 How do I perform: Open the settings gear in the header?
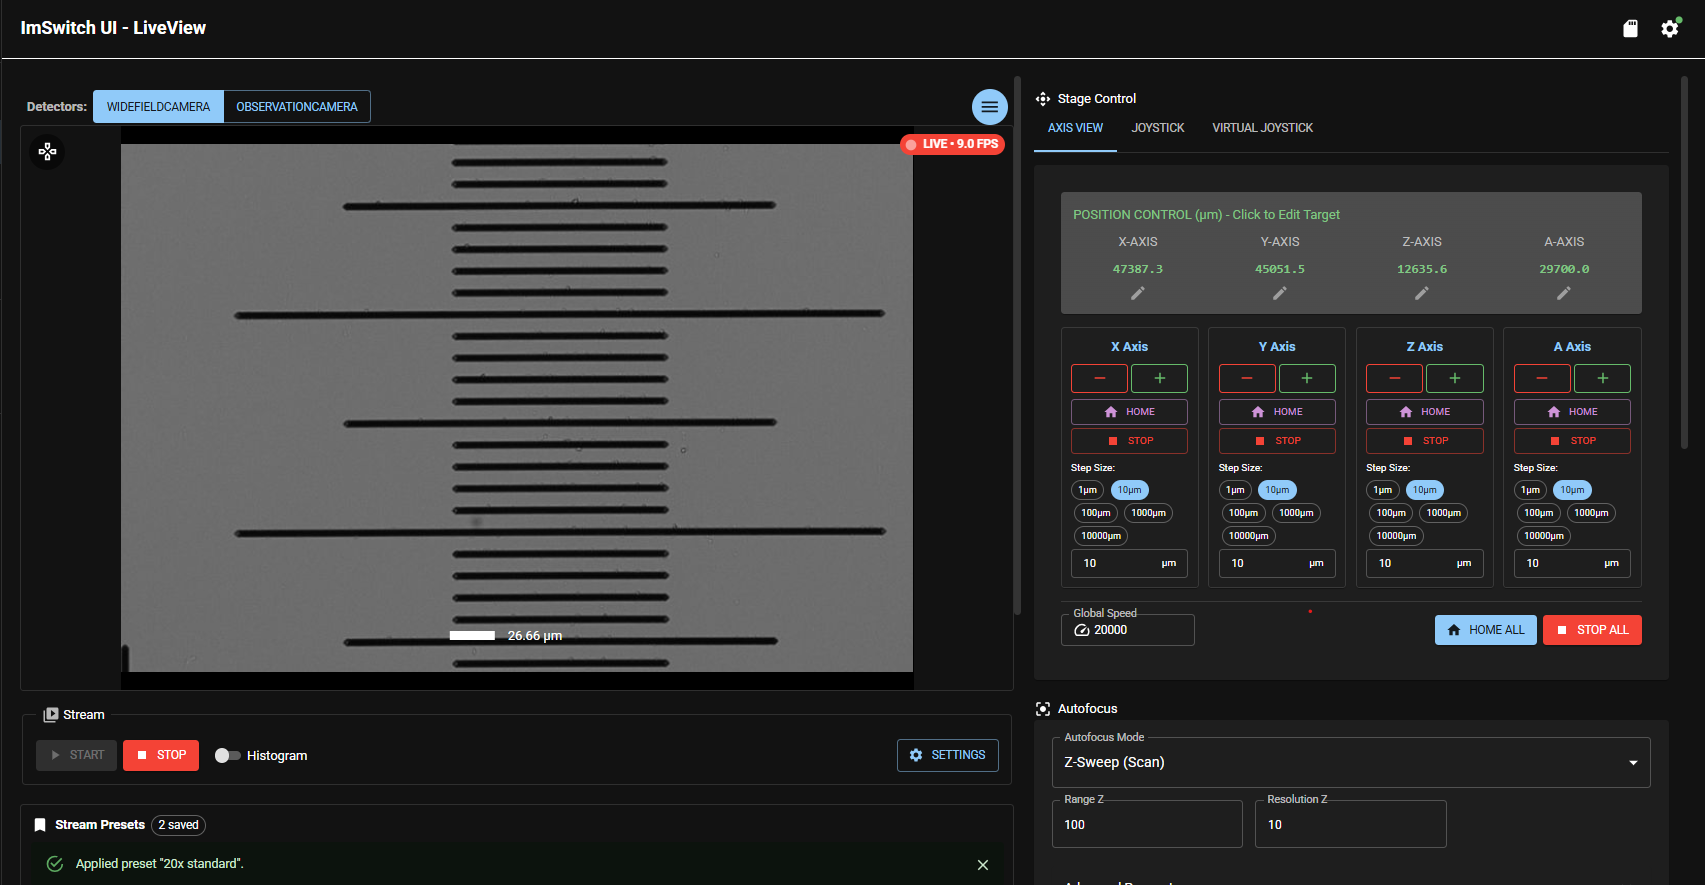tap(1670, 28)
